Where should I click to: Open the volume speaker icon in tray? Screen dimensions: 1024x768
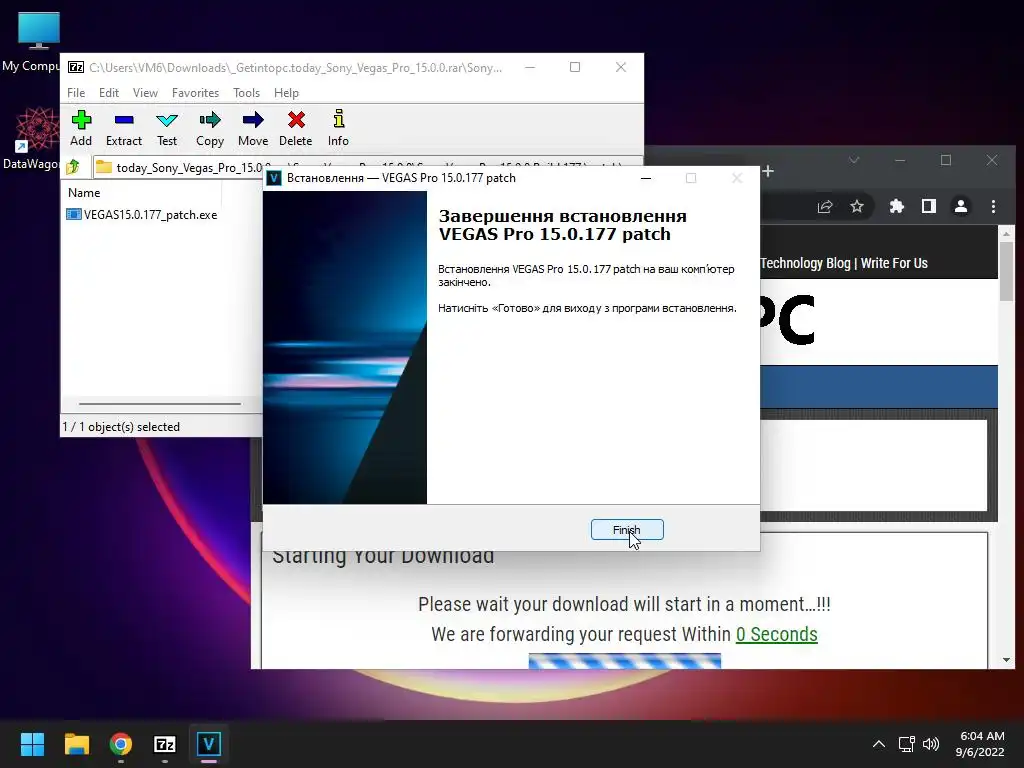point(931,744)
